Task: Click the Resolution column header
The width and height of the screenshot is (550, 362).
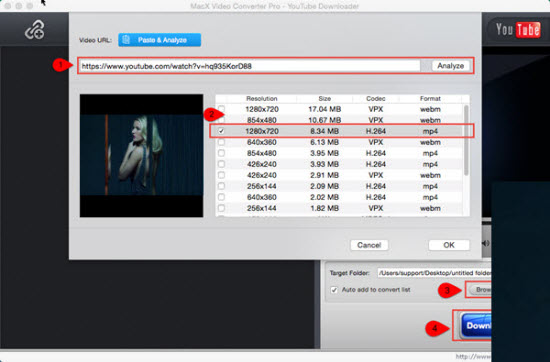Action: click(x=262, y=99)
